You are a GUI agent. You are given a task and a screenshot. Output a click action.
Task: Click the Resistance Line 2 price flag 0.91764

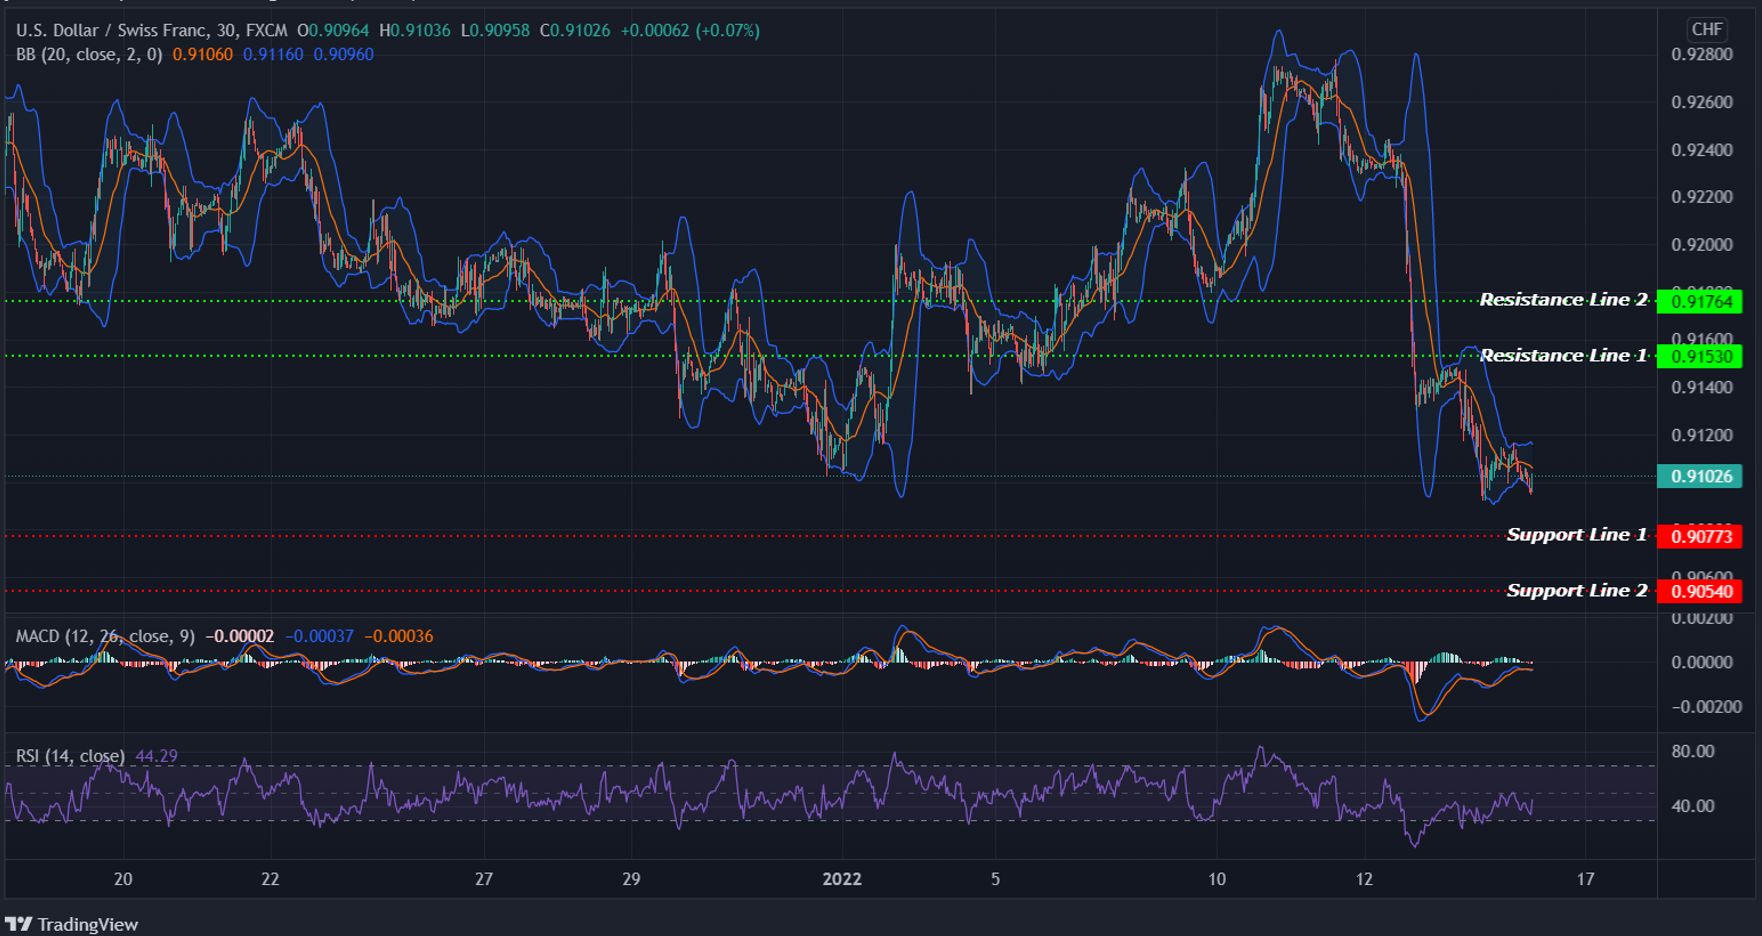1700,299
